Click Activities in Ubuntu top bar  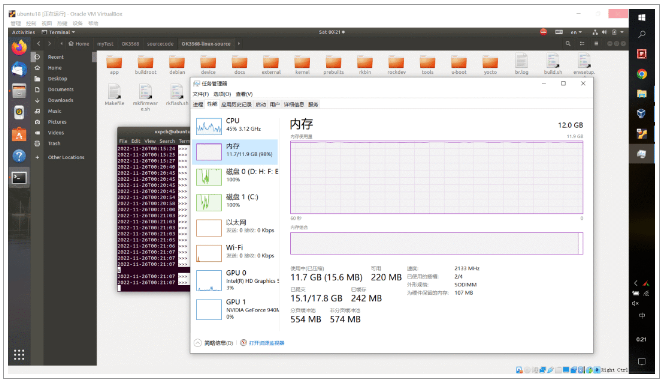[23, 32]
